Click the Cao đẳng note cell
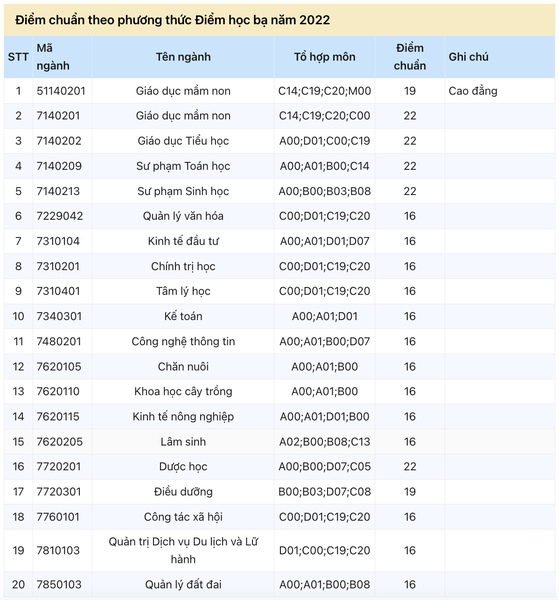 473,91
